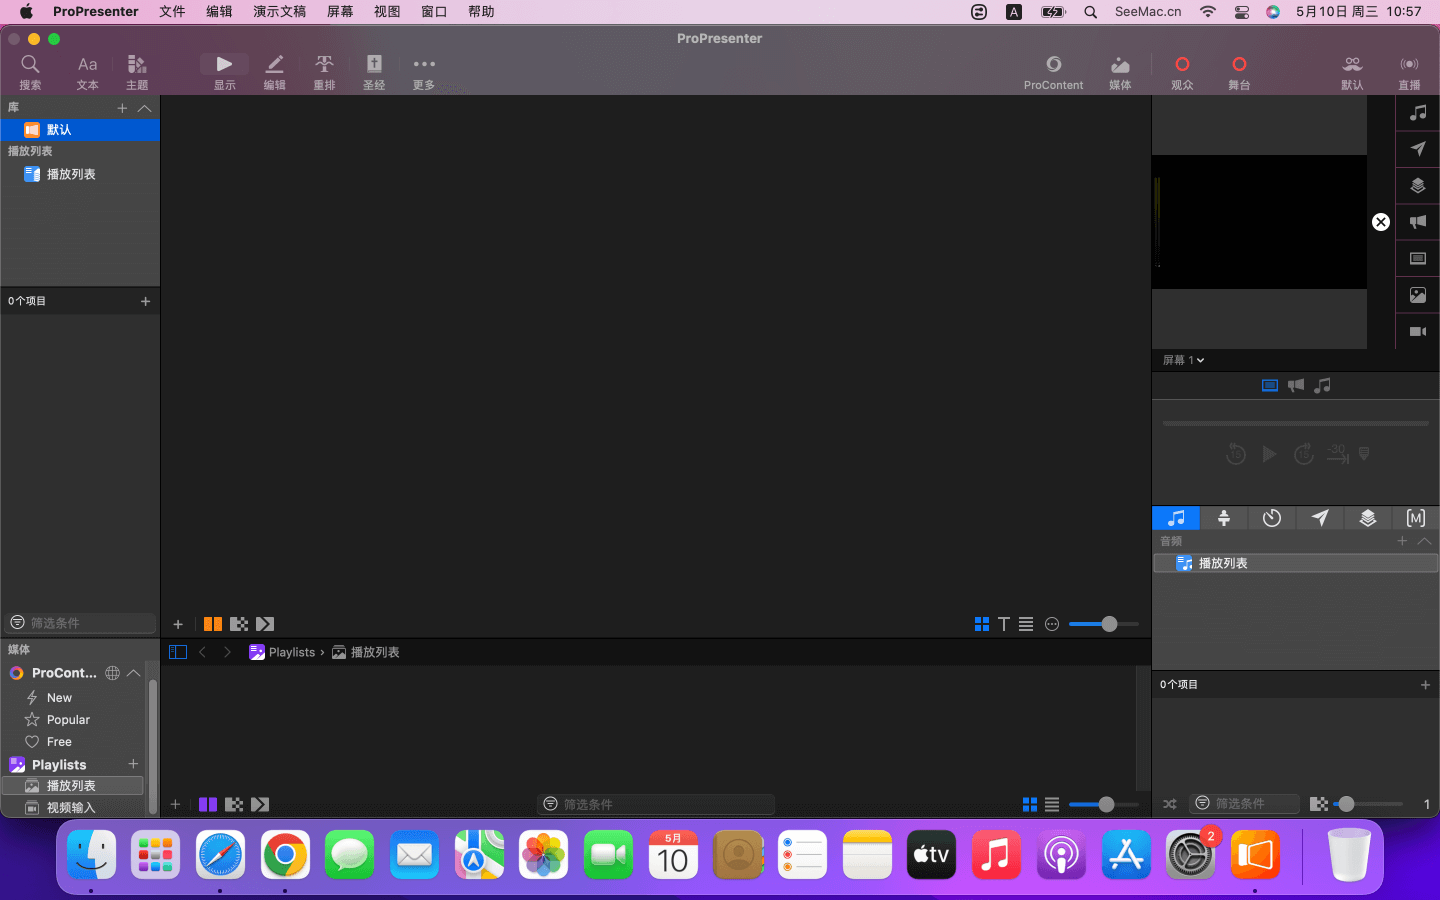Open the Presentation (演示文稿) menu

coord(279,12)
